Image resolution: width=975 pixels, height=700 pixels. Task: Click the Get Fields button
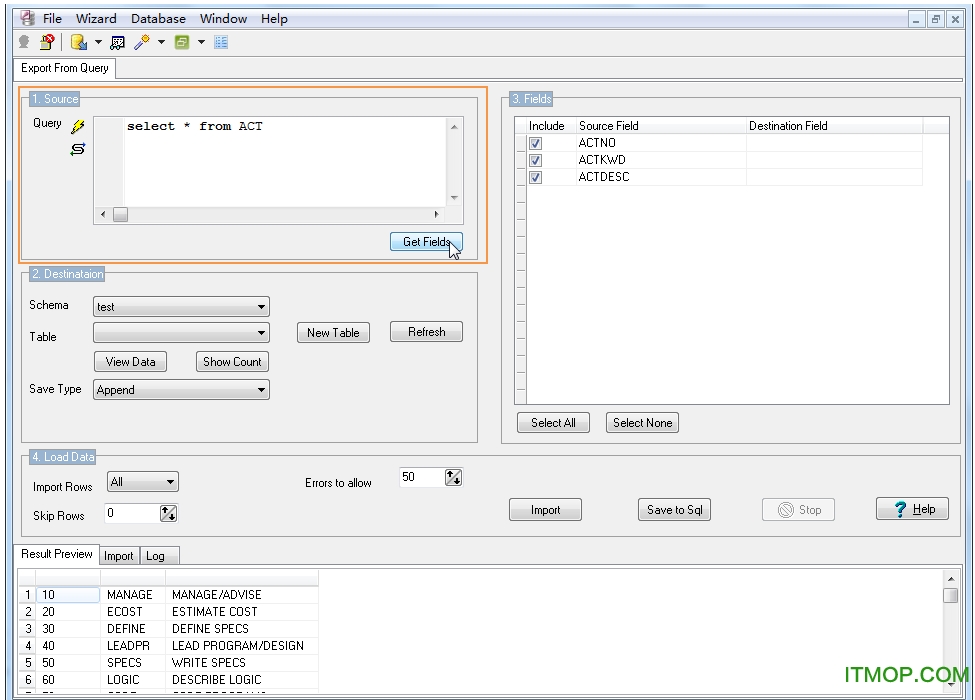pyautogui.click(x=426, y=241)
